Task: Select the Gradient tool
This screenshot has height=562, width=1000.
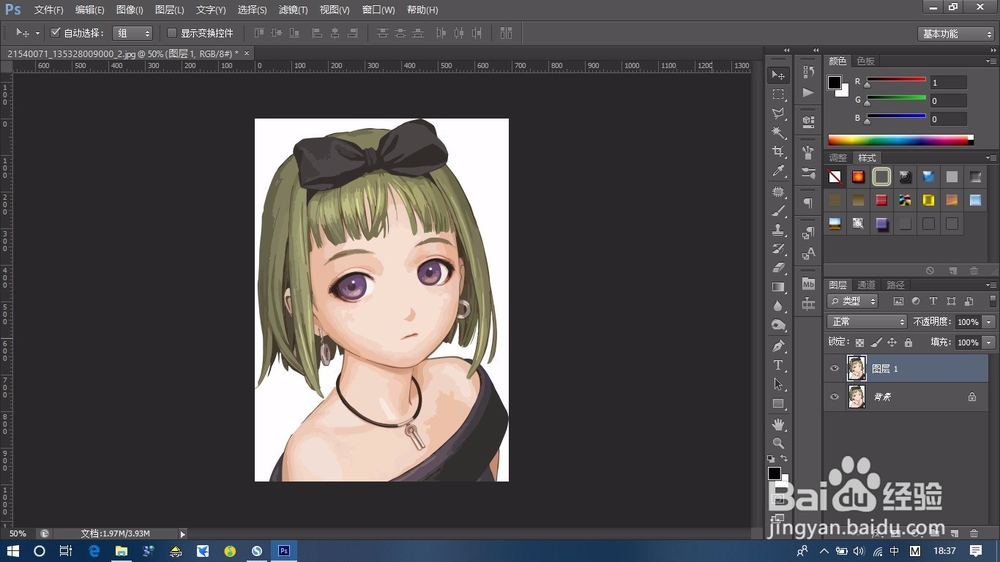Action: (778, 287)
